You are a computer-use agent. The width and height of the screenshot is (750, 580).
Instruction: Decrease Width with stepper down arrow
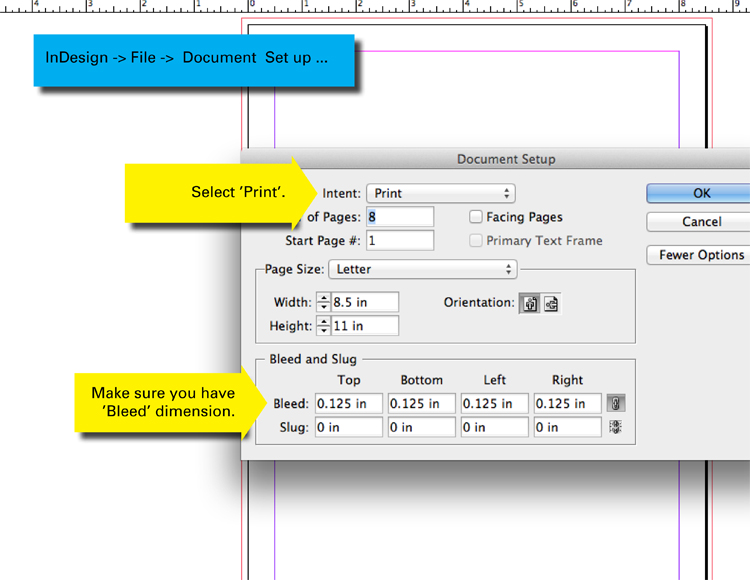324,307
